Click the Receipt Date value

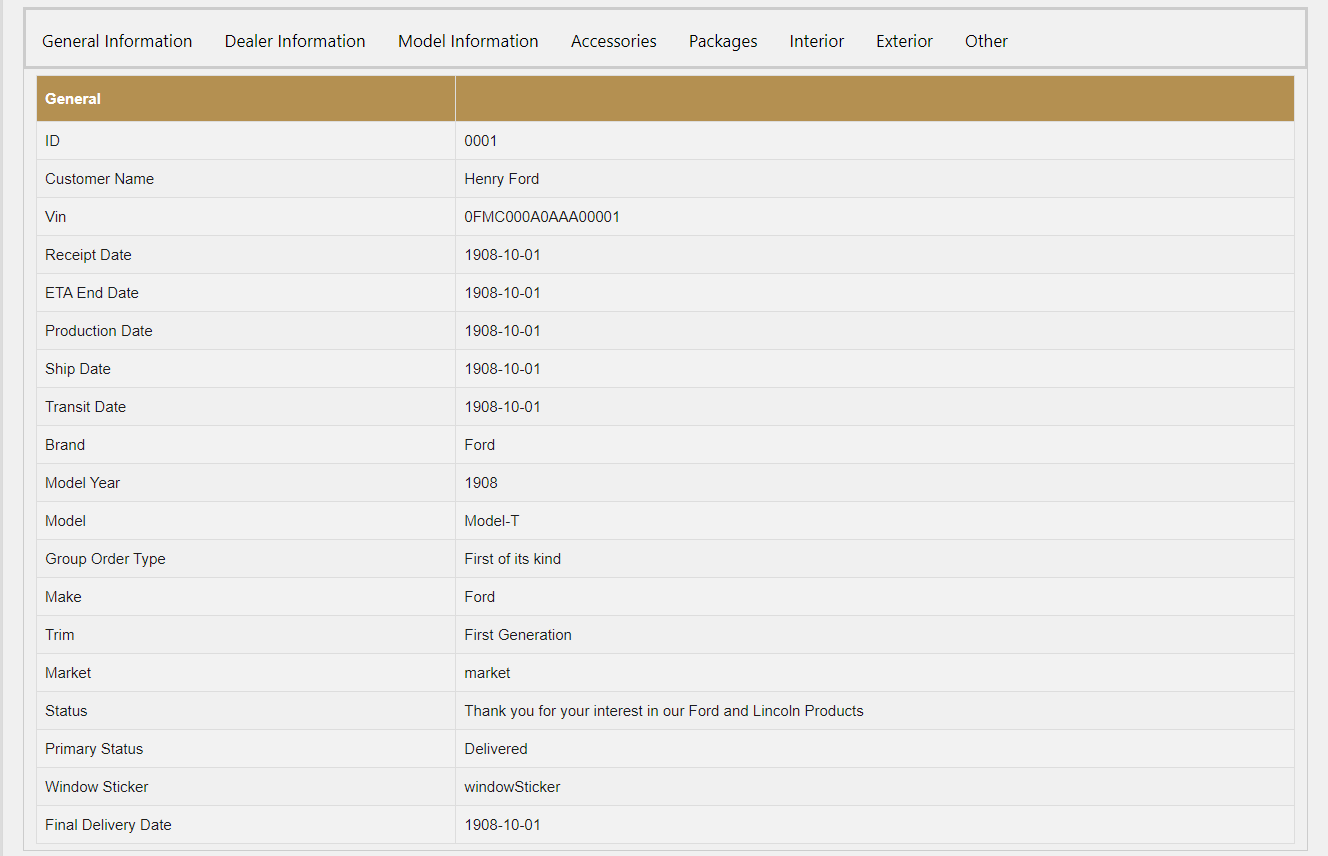[x=503, y=255]
